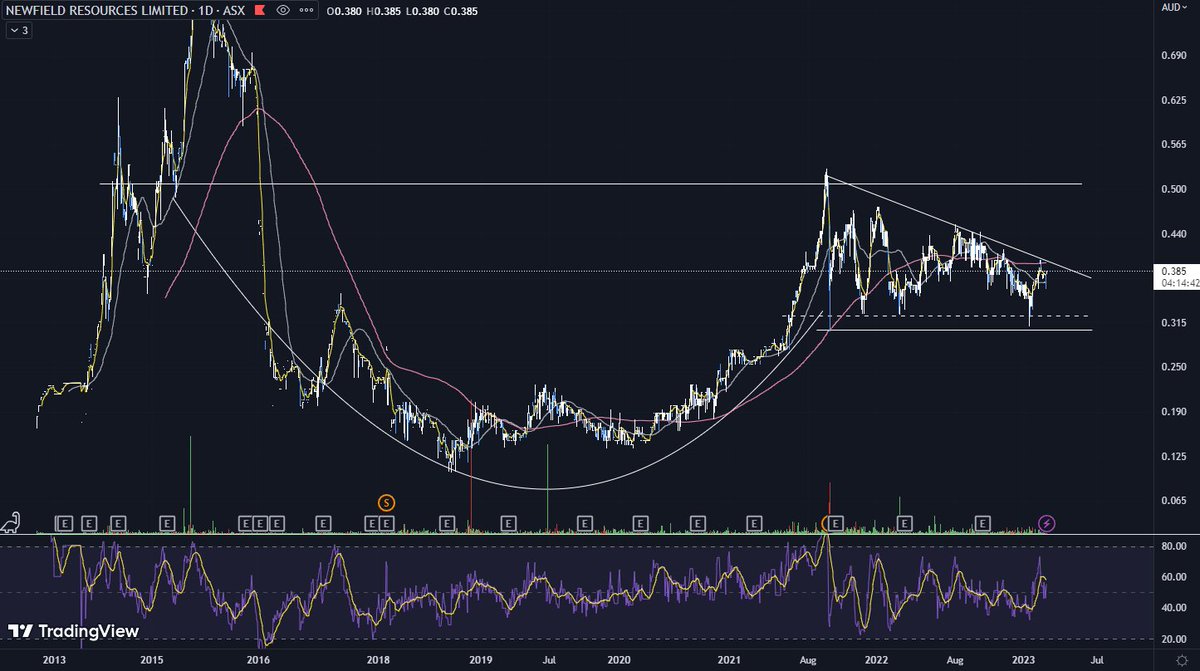
Task: Open the AUD currency dropdown
Action: (x=1172, y=8)
